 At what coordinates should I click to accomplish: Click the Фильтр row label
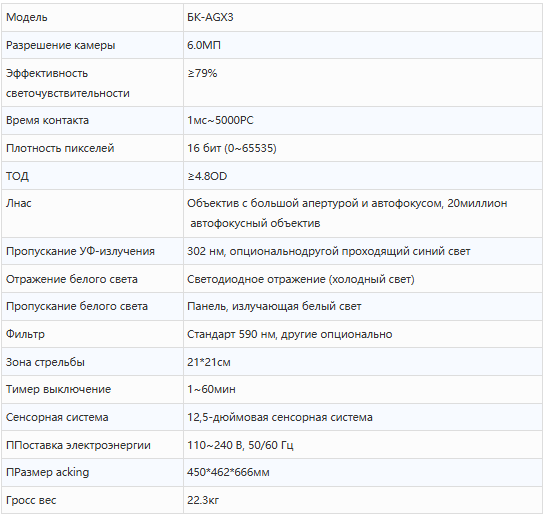[25, 334]
